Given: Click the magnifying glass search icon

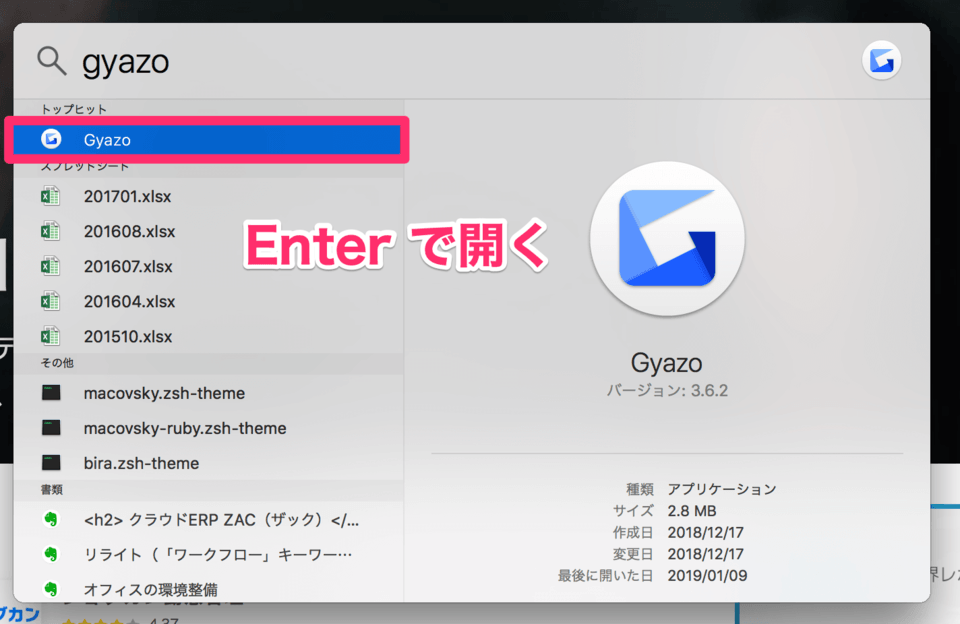Looking at the screenshot, I should (x=50, y=61).
